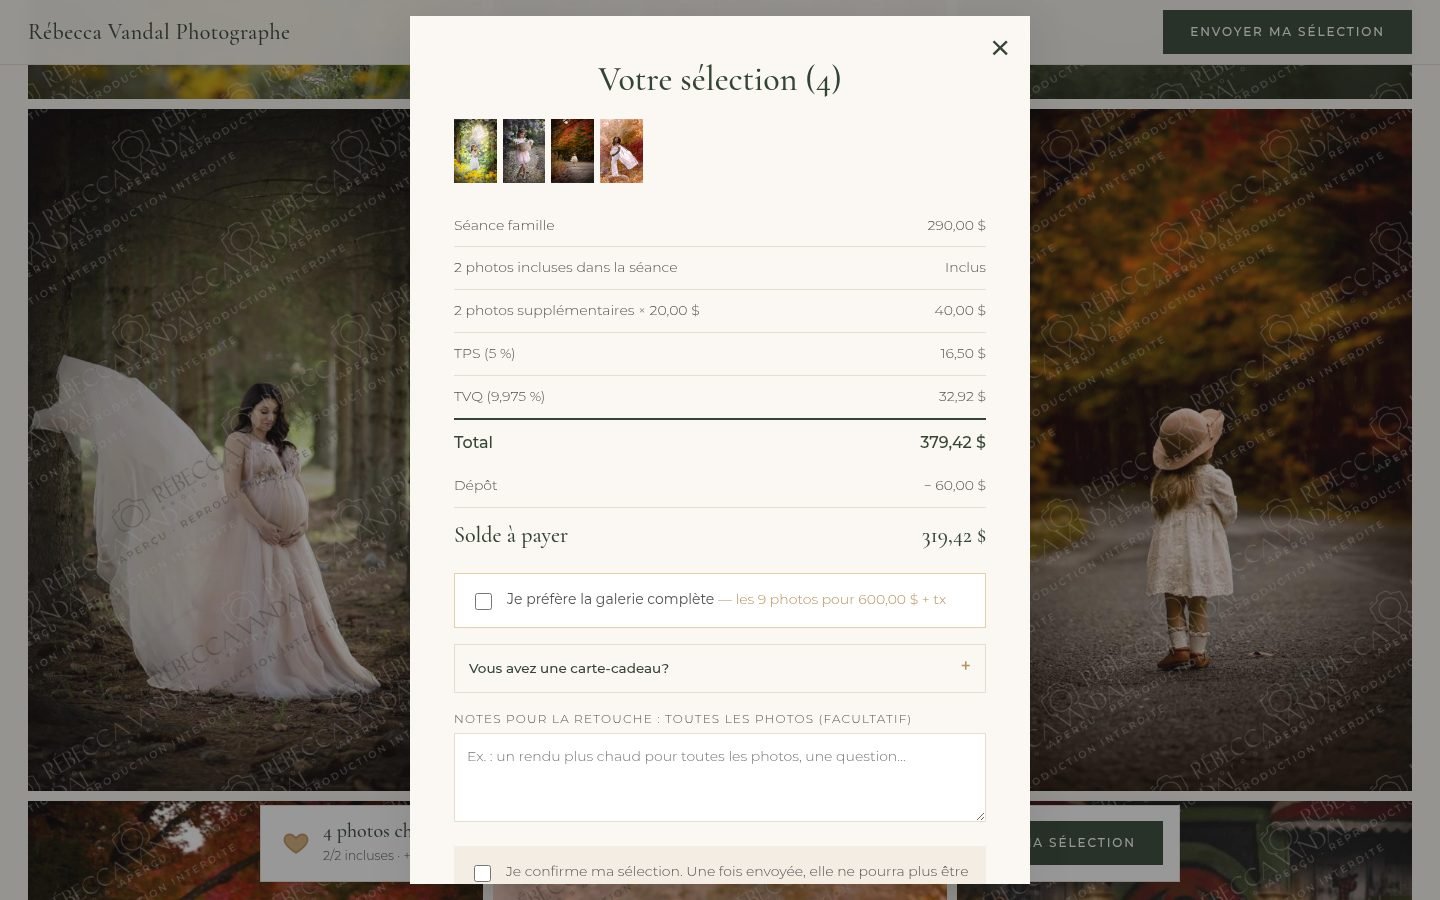Click the 'Inclus' value
This screenshot has width=1440, height=900.
coord(965,267)
